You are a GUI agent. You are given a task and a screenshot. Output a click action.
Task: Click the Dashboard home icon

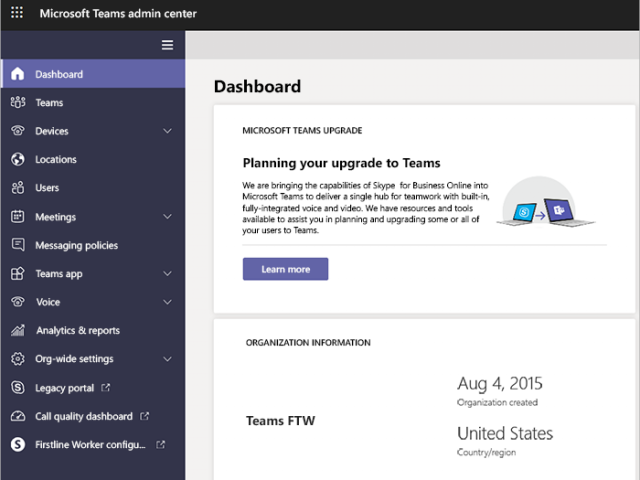(17, 74)
